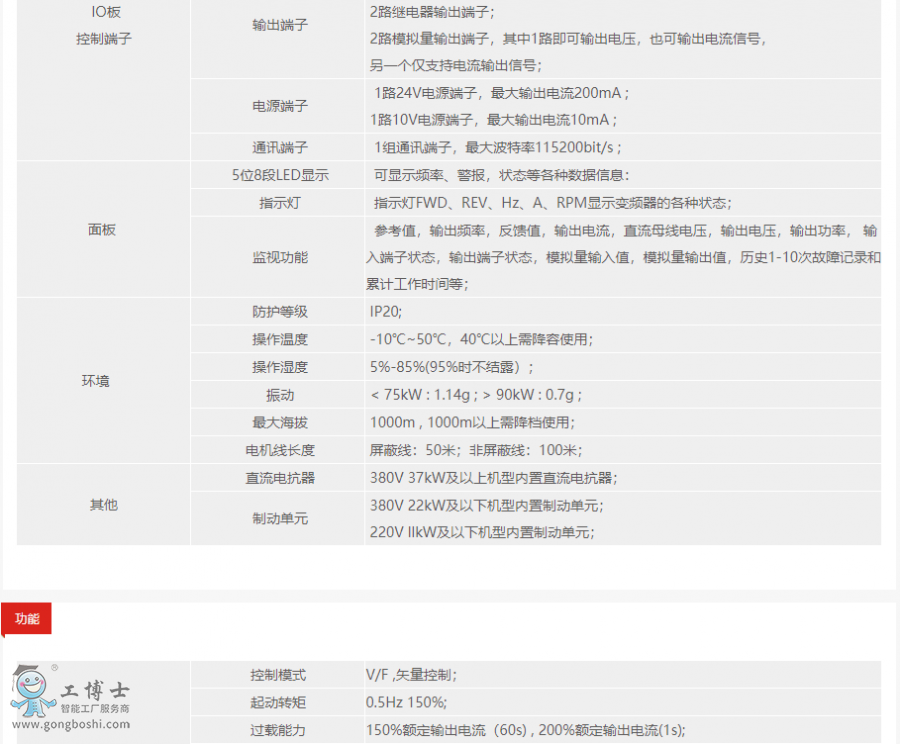Click the IO板 控制端子 category cell
This screenshot has width=900, height=744.
coord(104,26)
